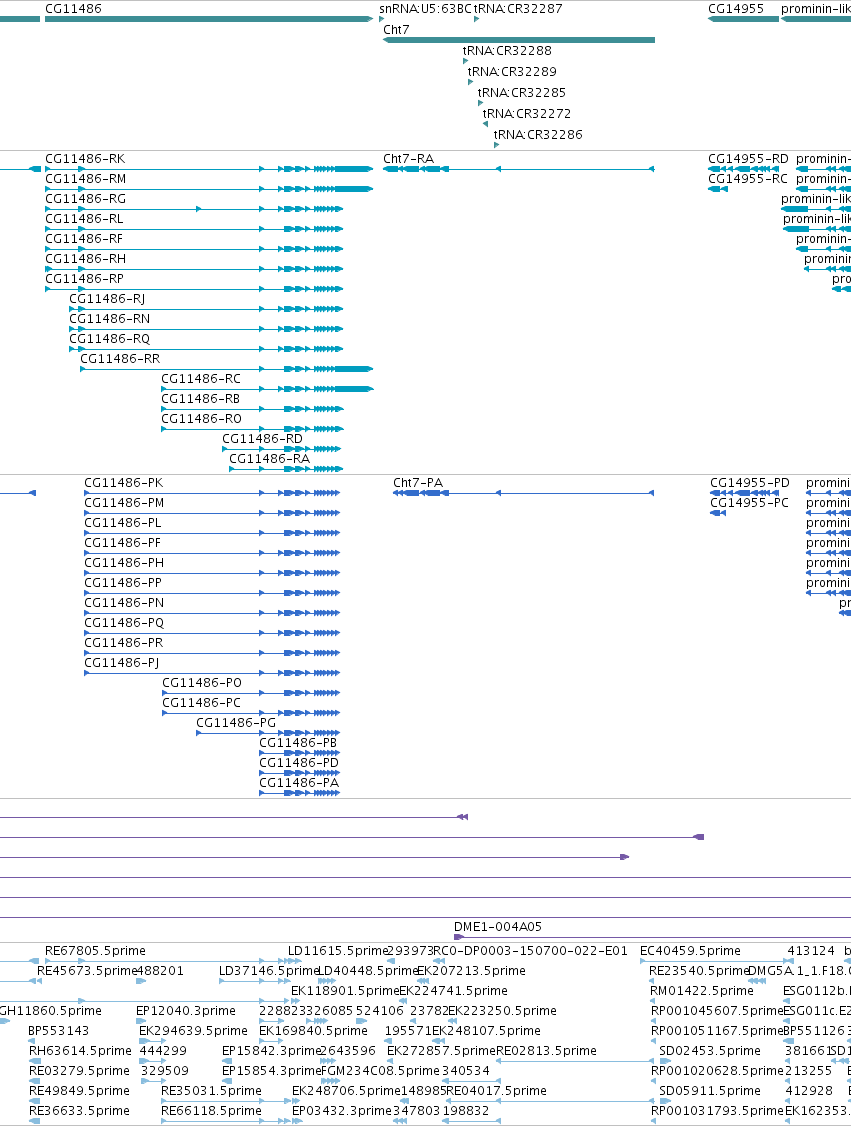Select EST EK118901.5prime
Image resolution: width=851 pixels, height=1126 pixels.
(x=345, y=992)
